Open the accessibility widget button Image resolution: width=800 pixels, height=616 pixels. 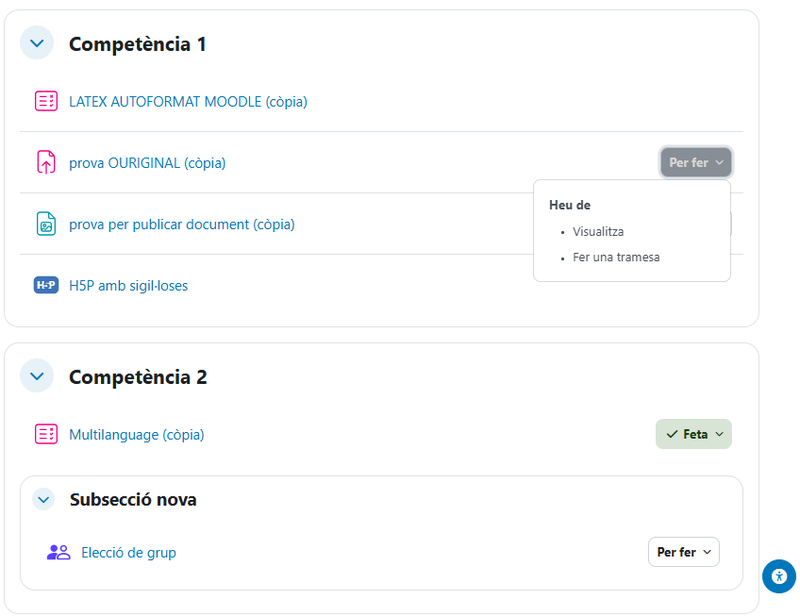click(x=778, y=576)
